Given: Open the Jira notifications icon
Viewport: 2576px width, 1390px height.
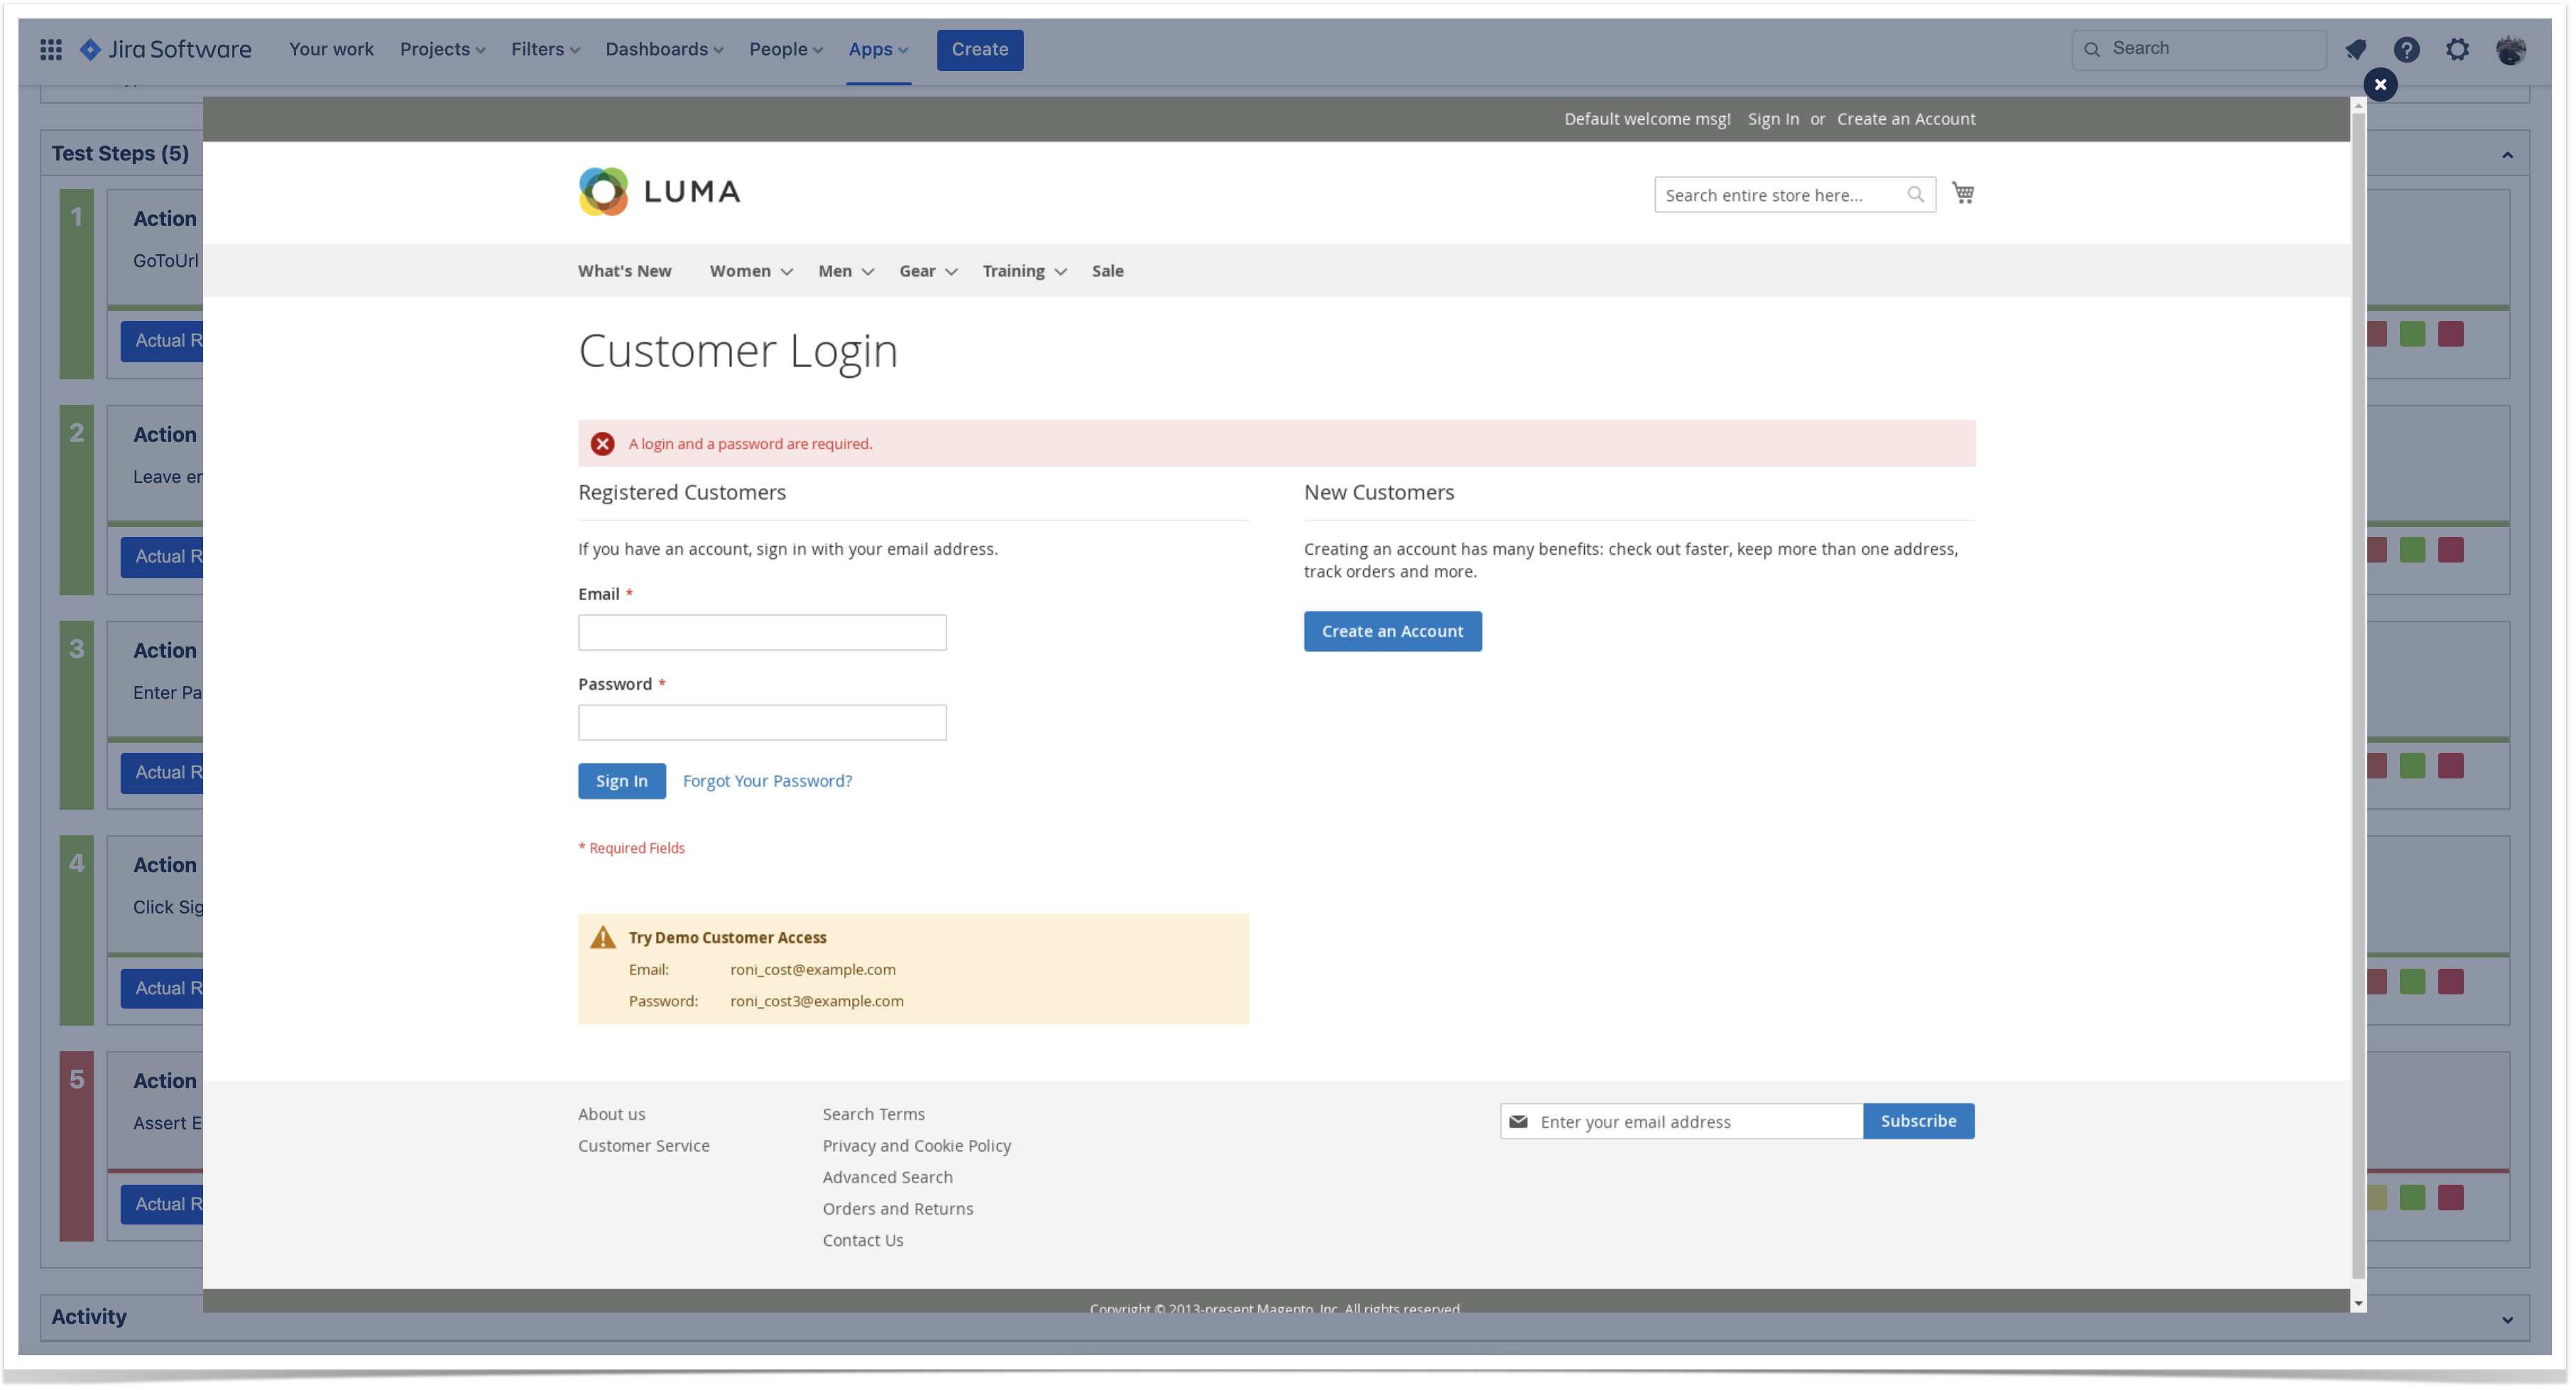Looking at the screenshot, I should click(2355, 49).
